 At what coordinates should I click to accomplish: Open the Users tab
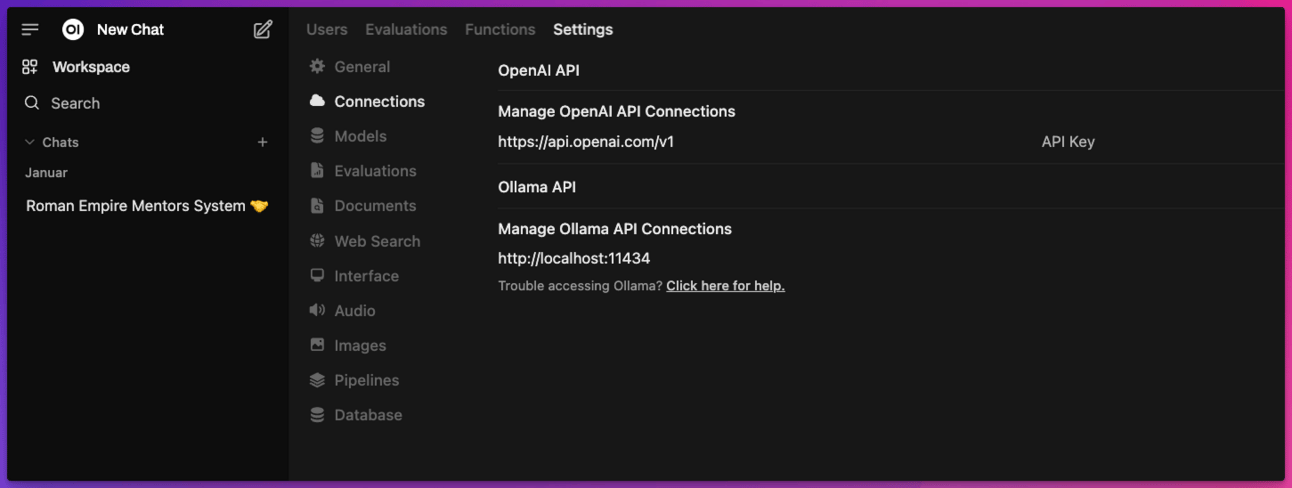[x=327, y=30]
